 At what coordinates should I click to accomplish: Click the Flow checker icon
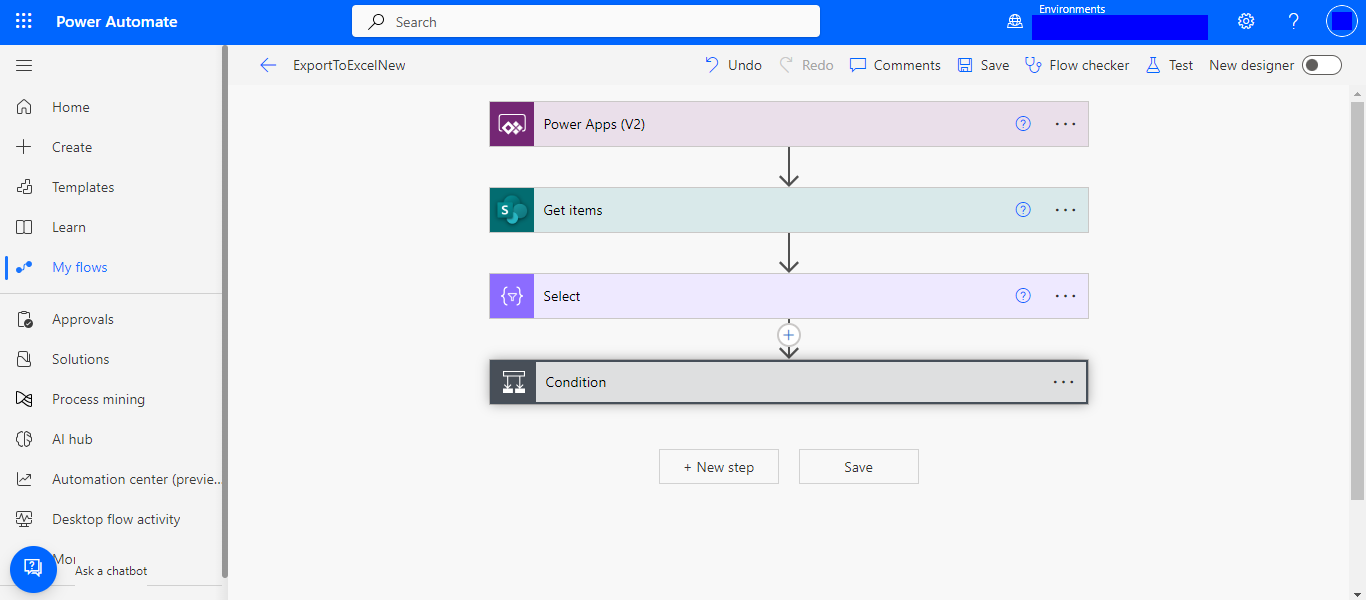point(1032,65)
